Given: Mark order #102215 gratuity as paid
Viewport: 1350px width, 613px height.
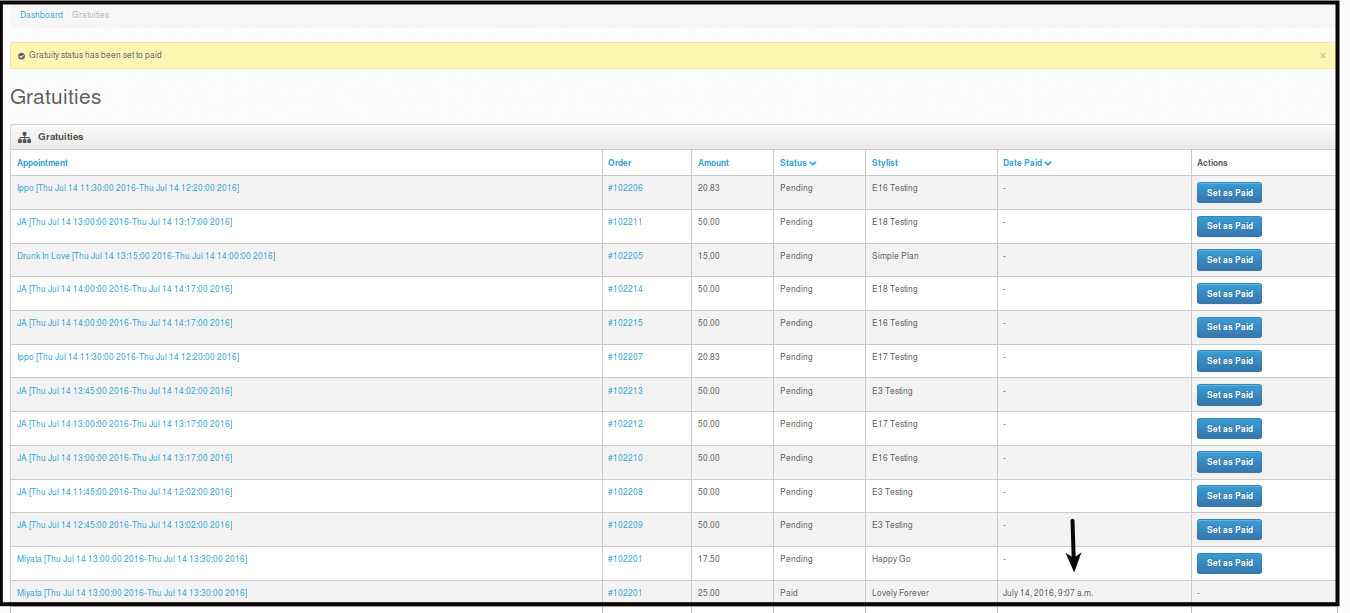Looking at the screenshot, I should pos(1229,327).
